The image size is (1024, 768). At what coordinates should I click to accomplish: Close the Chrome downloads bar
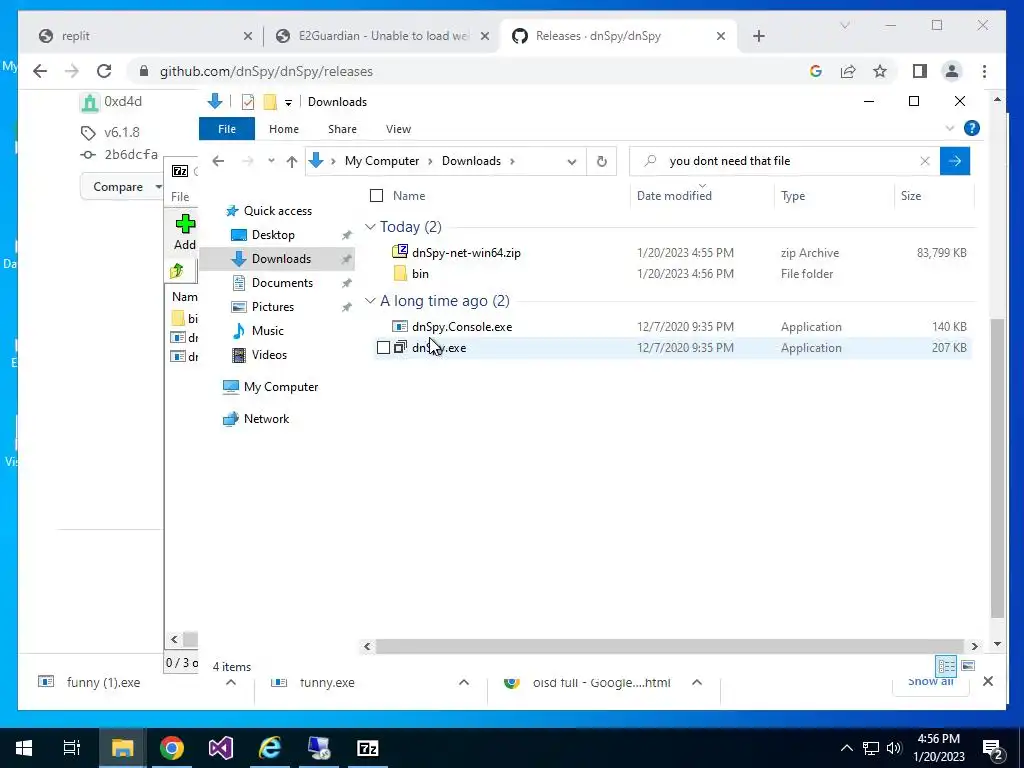click(987, 681)
